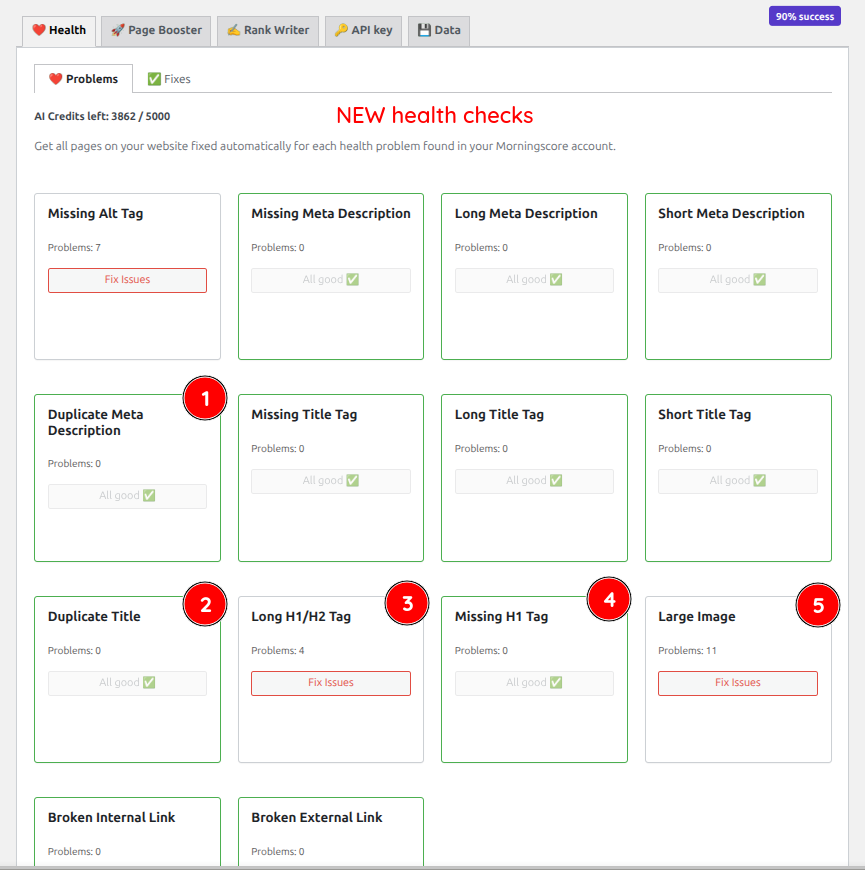
Task: Click the heart icon beside Problems
Action: coord(55,79)
